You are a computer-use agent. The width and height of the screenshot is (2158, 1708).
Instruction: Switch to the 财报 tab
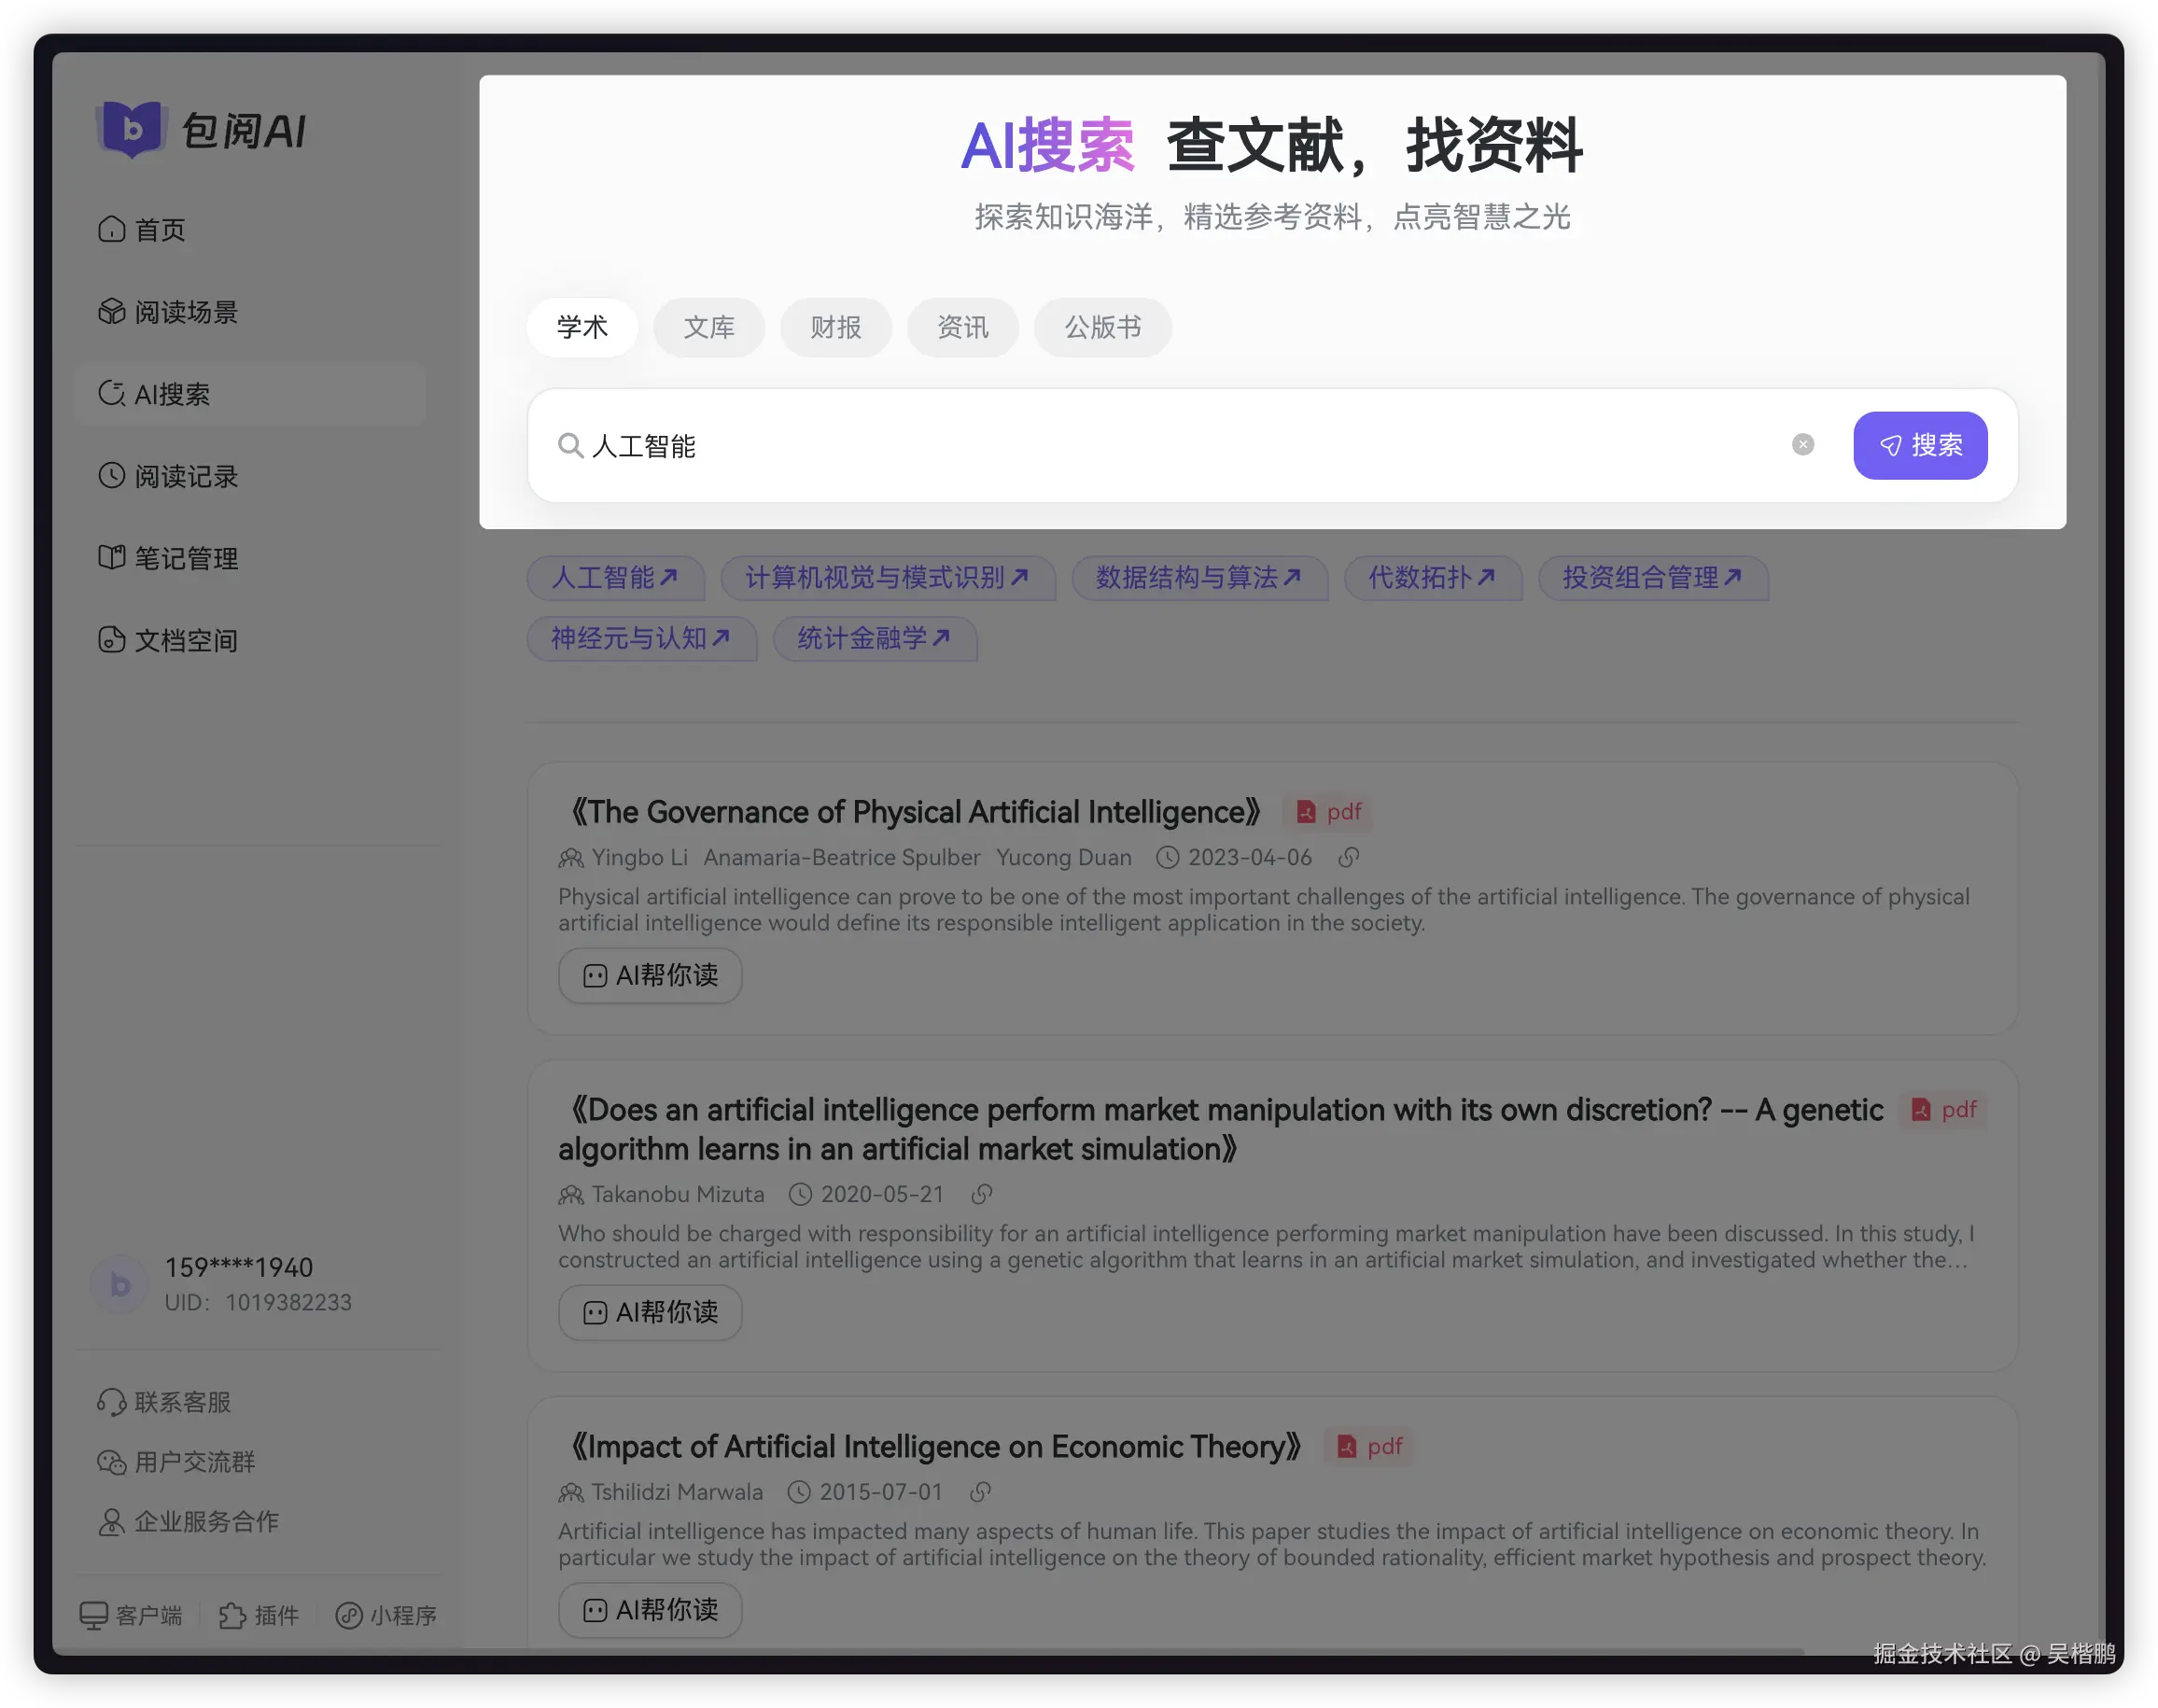[x=835, y=327]
